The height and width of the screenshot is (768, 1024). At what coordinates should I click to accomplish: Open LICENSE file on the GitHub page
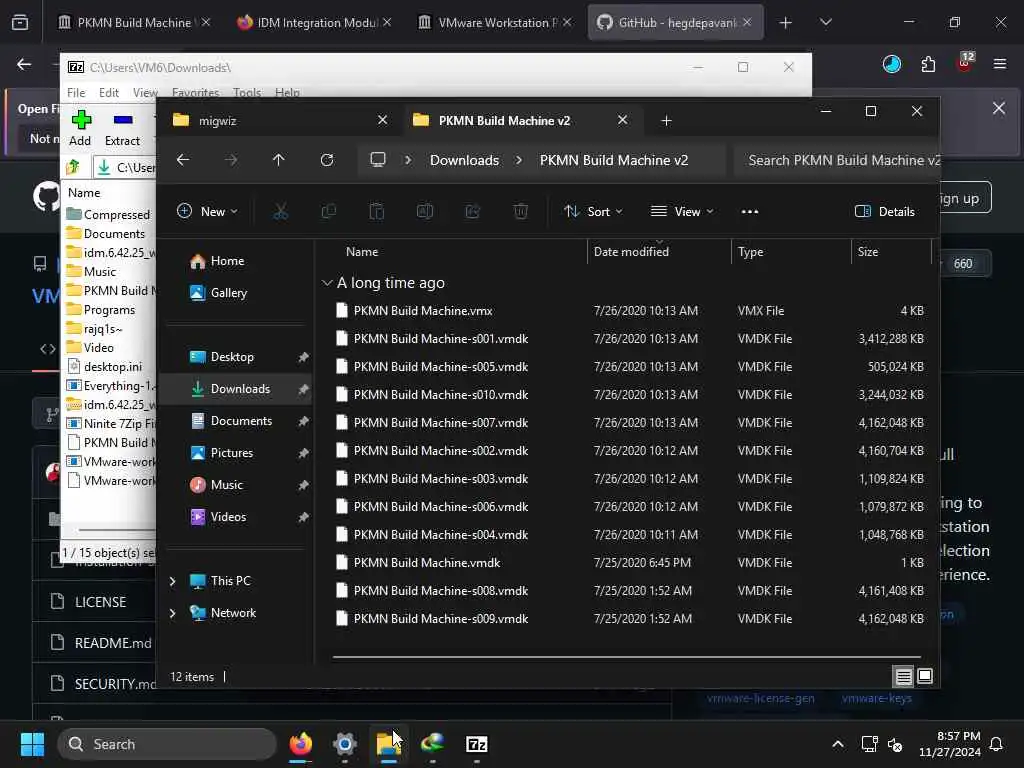pos(101,602)
